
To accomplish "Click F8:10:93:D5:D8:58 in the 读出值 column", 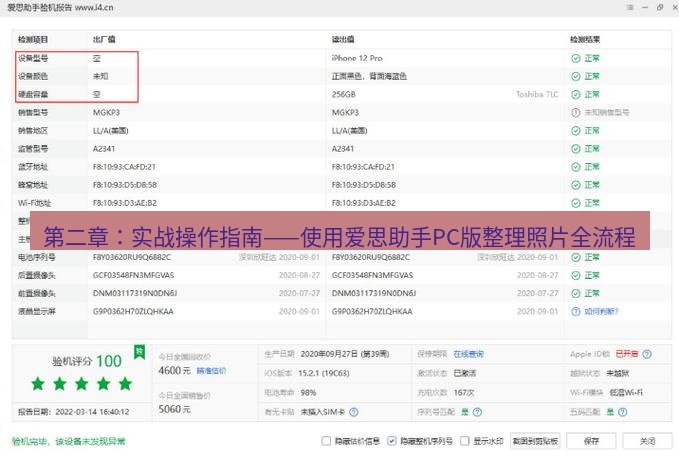I will pos(364,185).
